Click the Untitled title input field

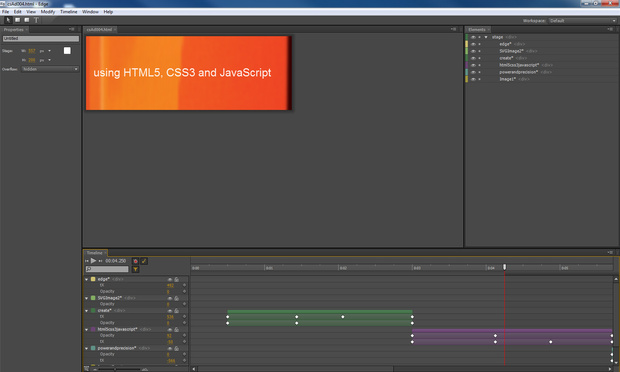tap(41, 39)
